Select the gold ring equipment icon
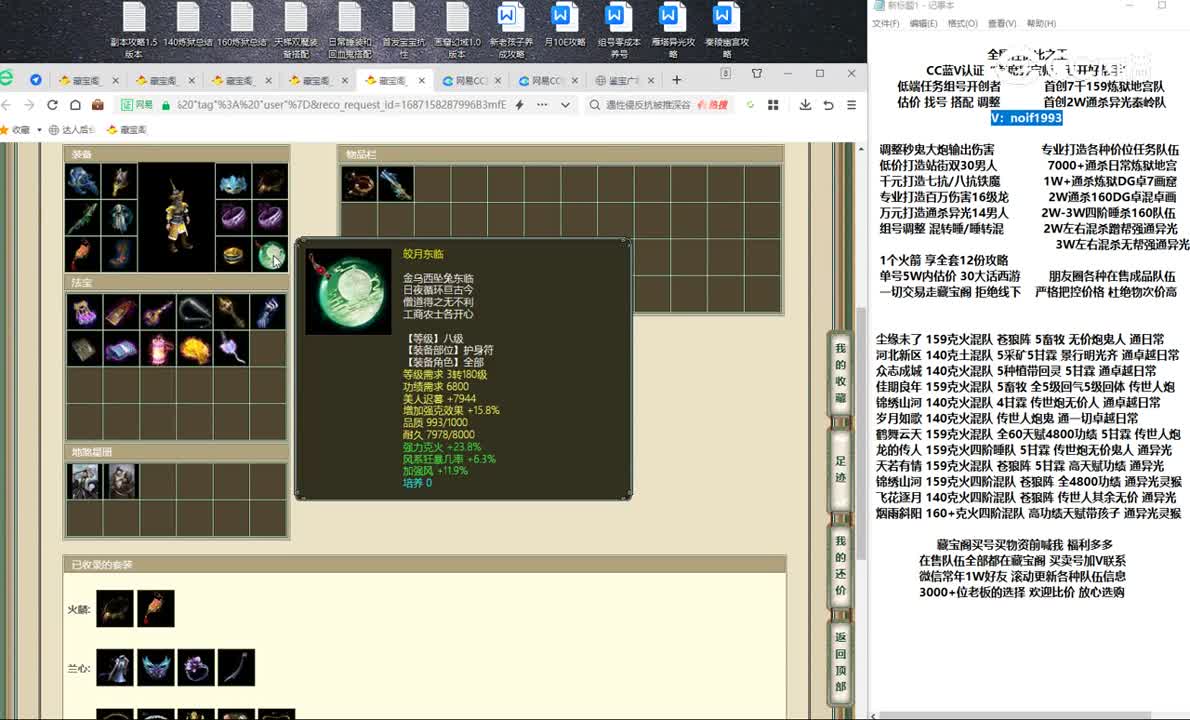The width and height of the screenshot is (1190, 720). click(234, 255)
